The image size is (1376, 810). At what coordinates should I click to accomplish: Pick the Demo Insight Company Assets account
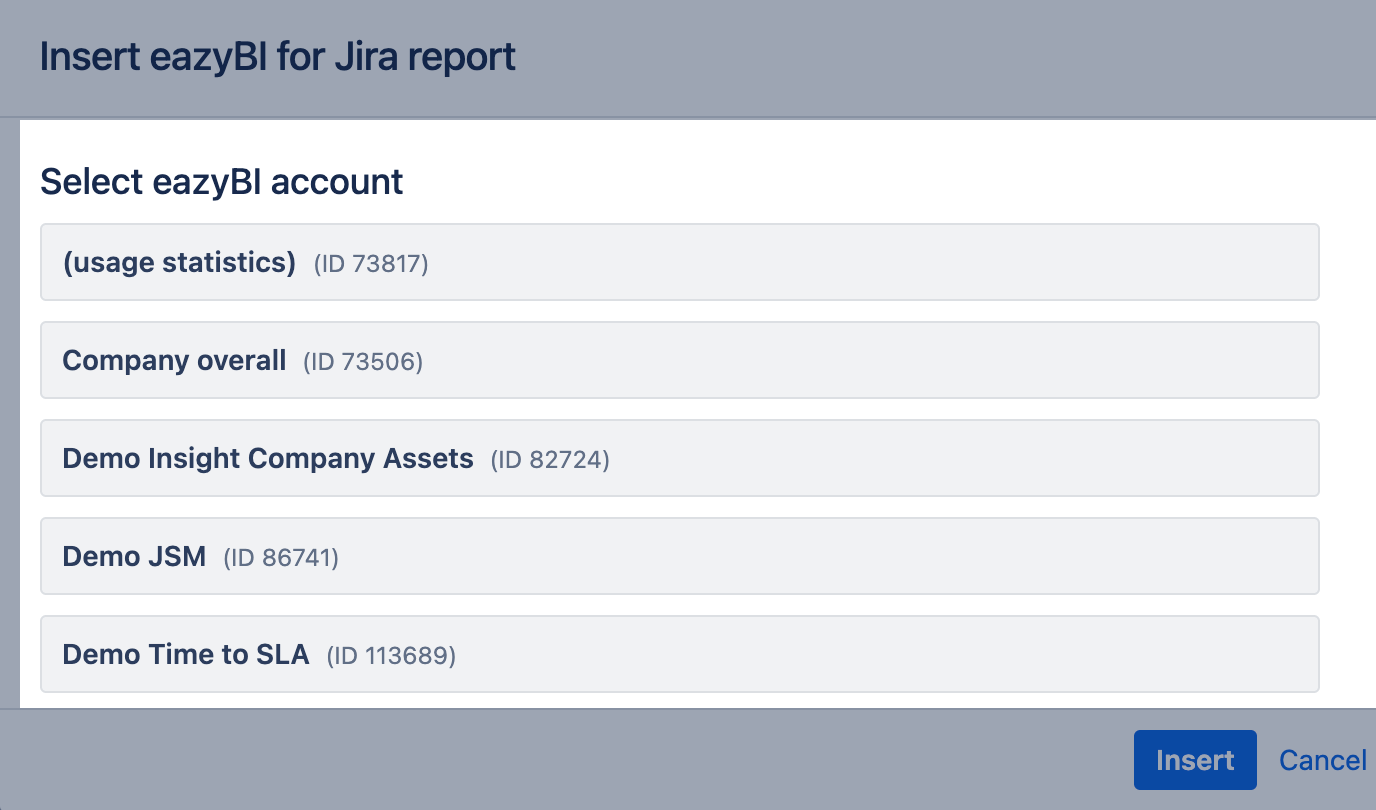click(x=680, y=458)
